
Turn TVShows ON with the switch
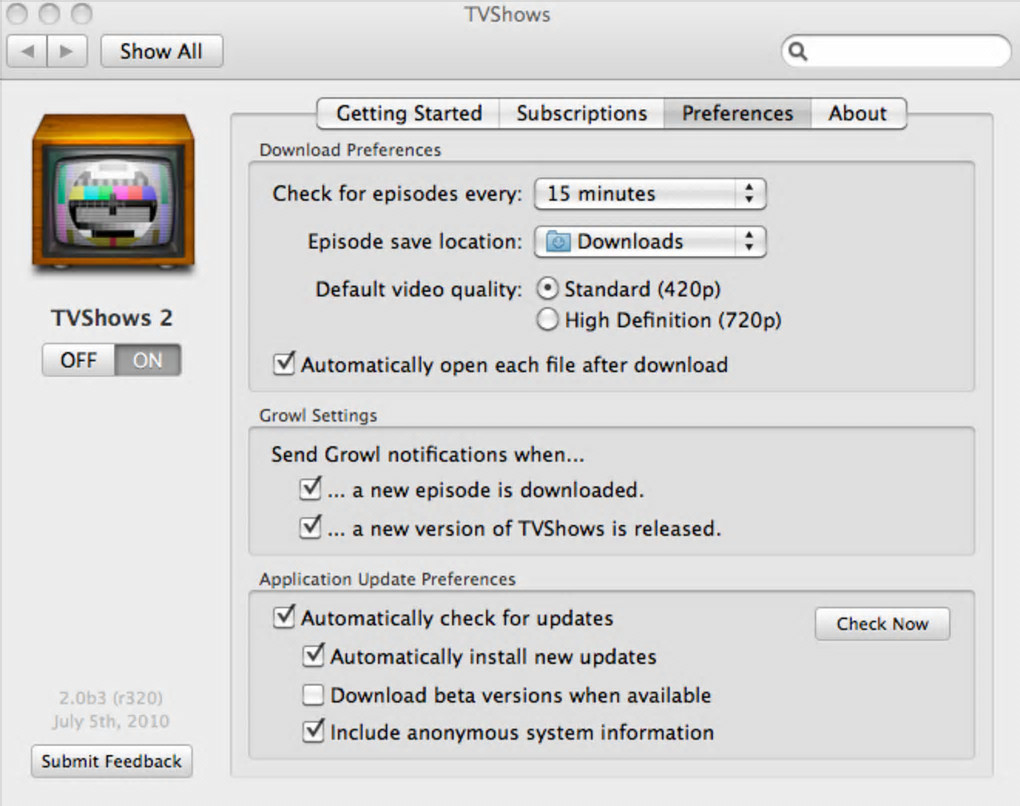pos(148,360)
